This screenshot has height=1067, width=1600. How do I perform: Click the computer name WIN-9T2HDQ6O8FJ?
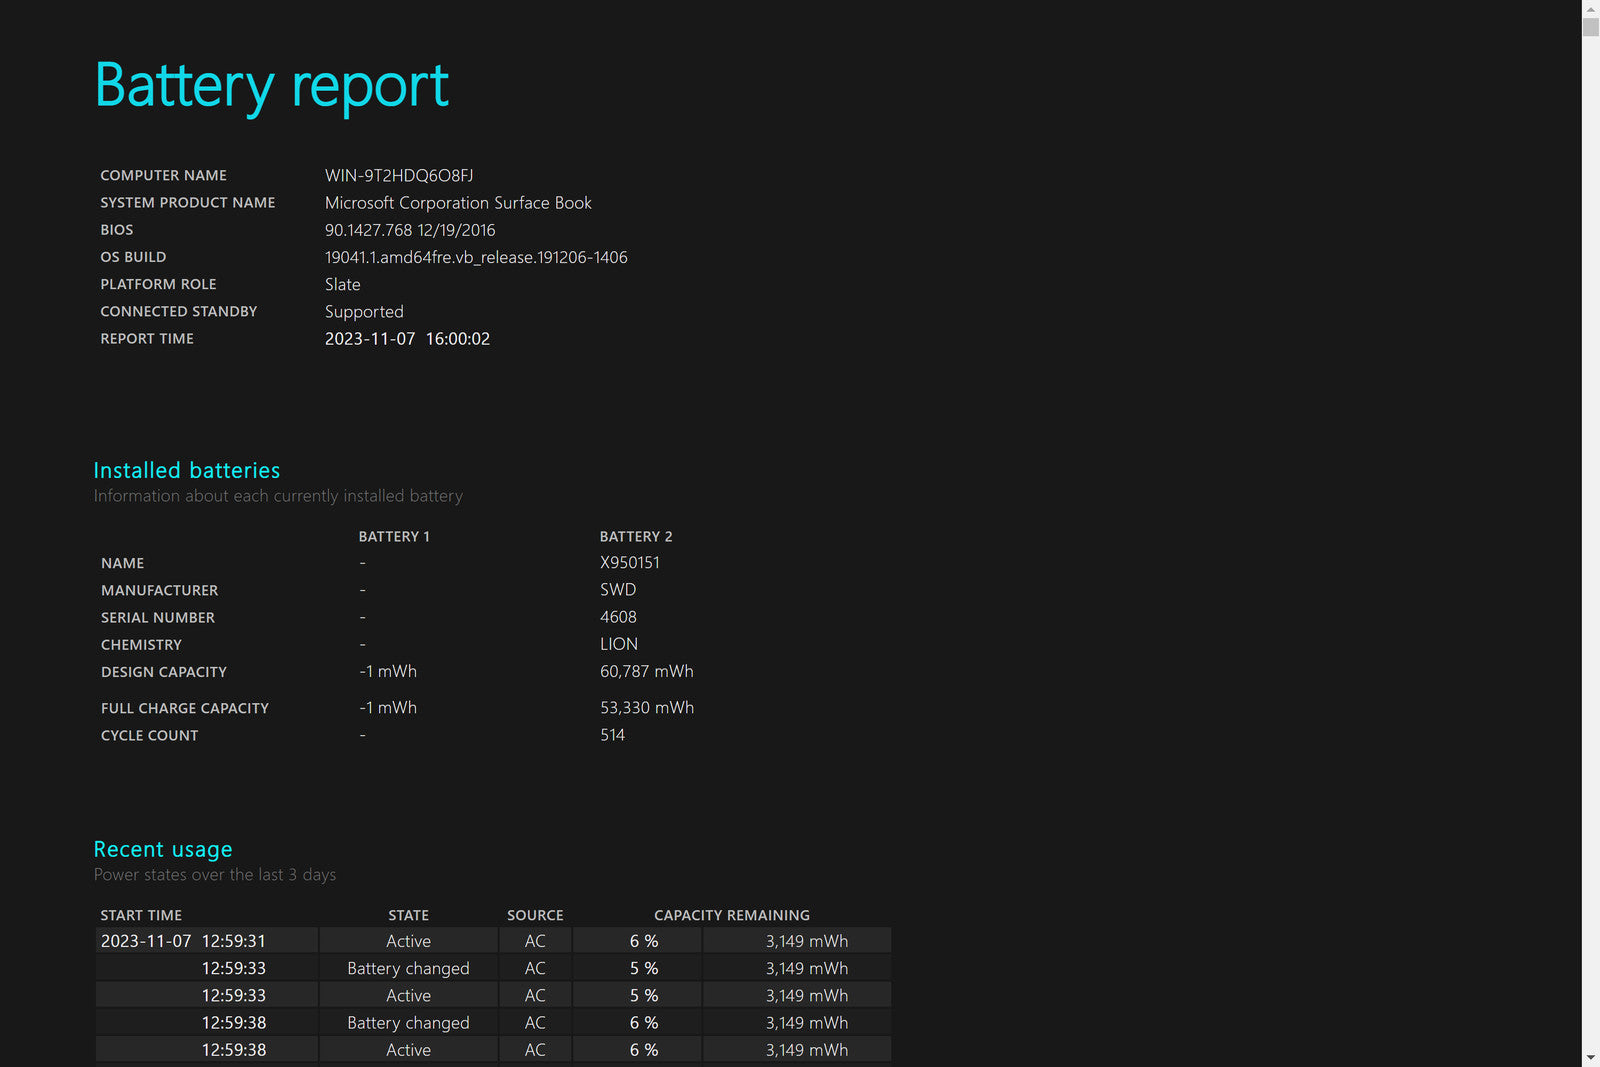click(399, 176)
